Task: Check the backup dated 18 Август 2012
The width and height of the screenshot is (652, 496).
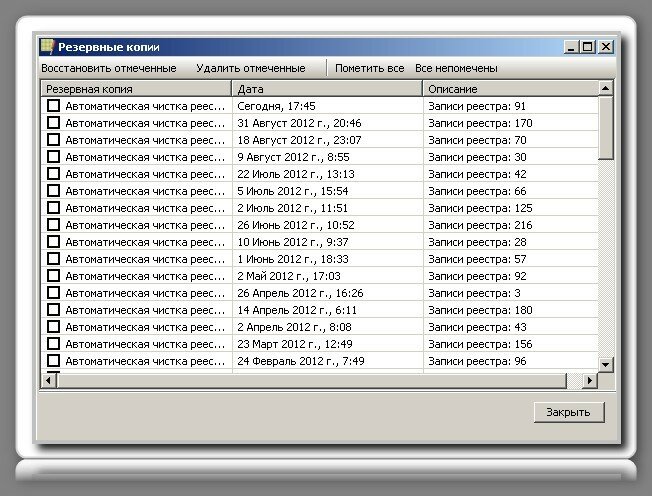Action: (x=53, y=140)
